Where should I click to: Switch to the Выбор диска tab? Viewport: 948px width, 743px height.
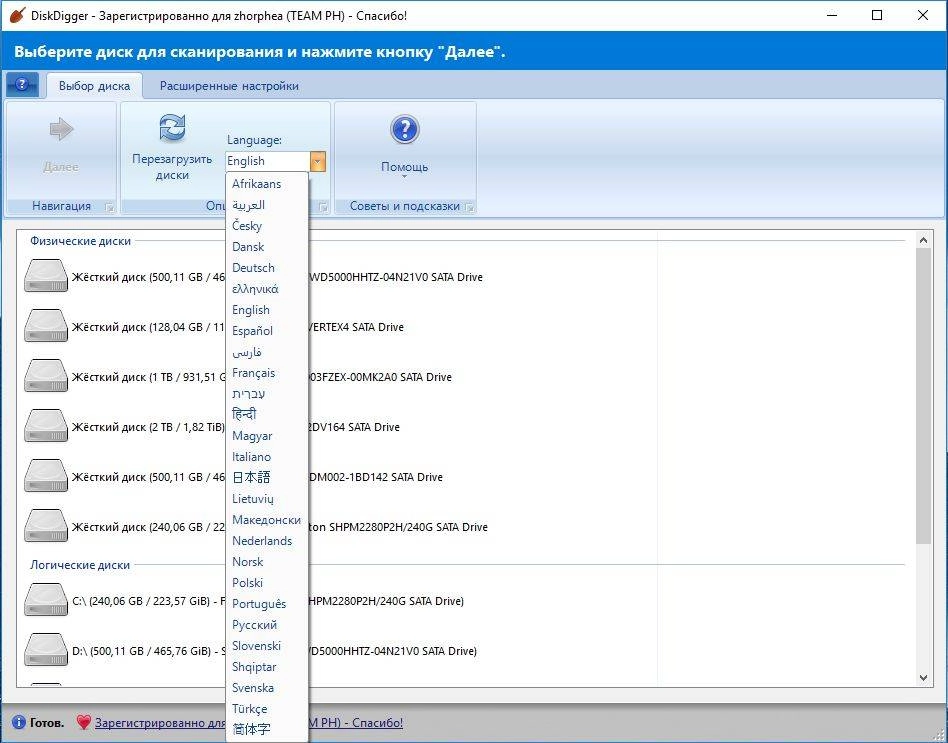(x=94, y=86)
